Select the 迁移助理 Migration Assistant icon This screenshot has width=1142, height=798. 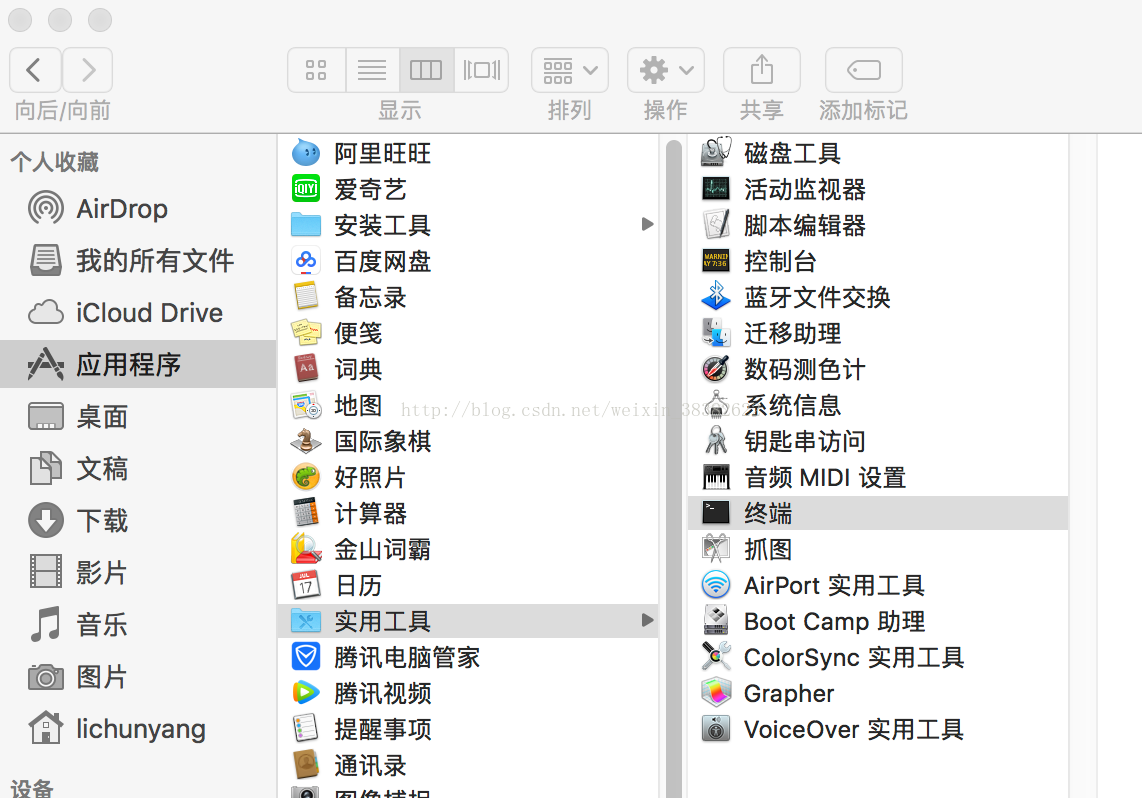coord(716,333)
